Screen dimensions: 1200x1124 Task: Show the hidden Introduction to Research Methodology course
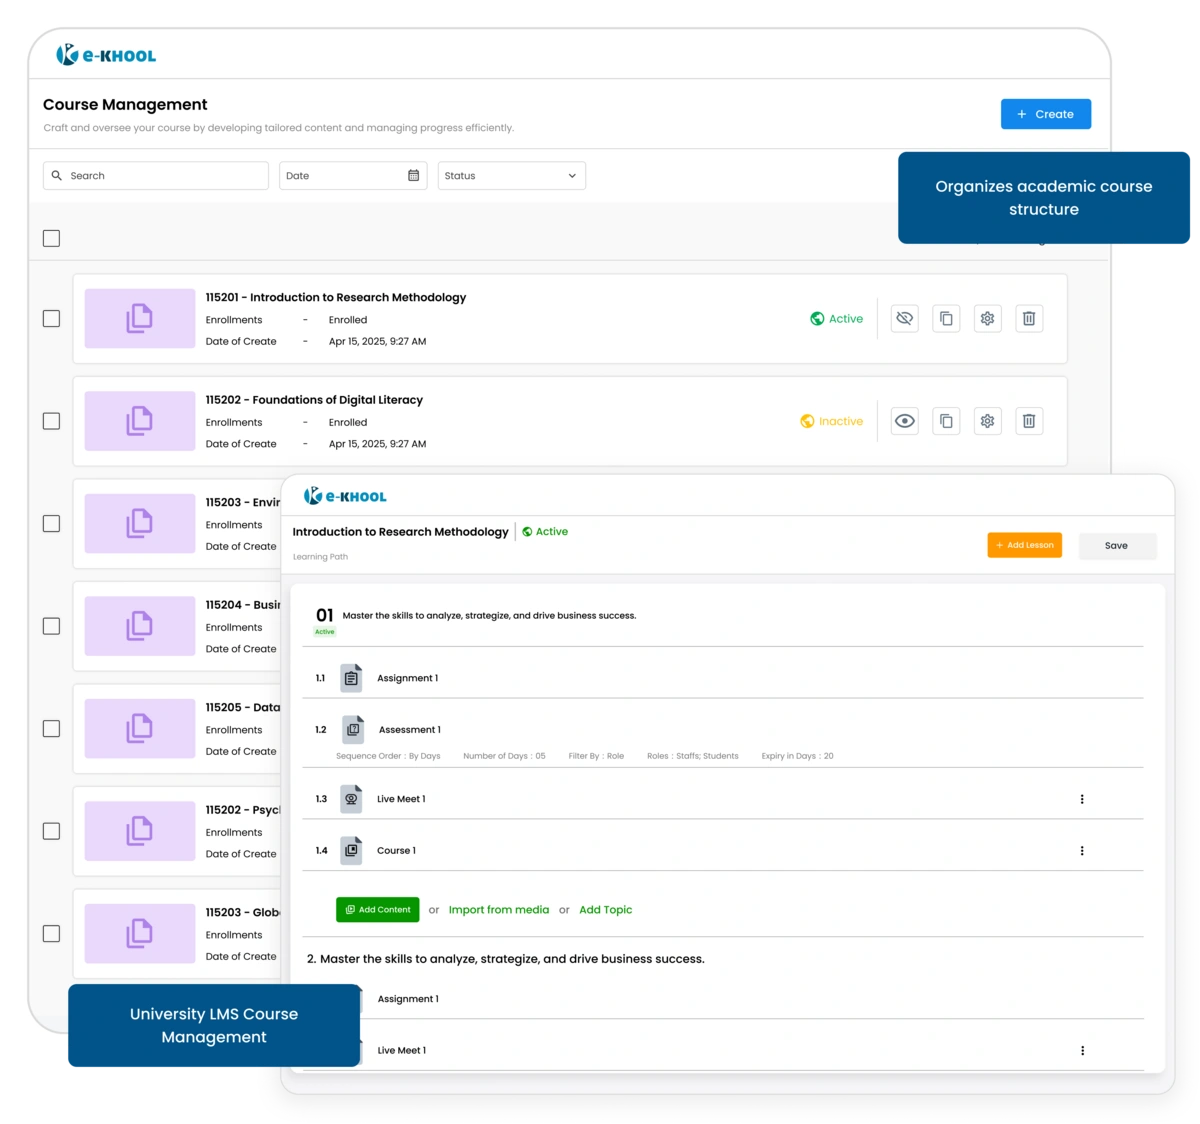tap(903, 318)
